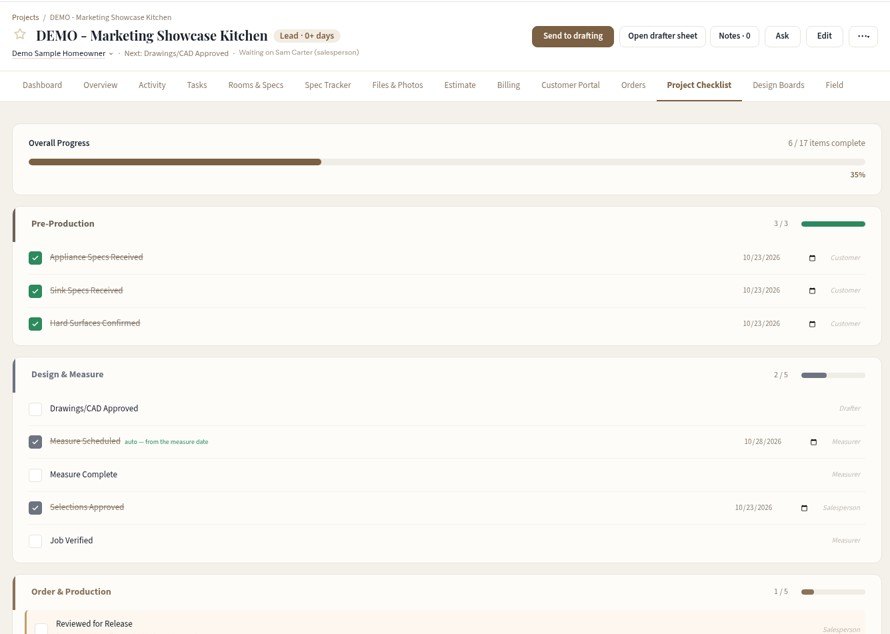Uncheck Hard Surfaces Confirmed
This screenshot has width=890, height=634.
(35, 324)
